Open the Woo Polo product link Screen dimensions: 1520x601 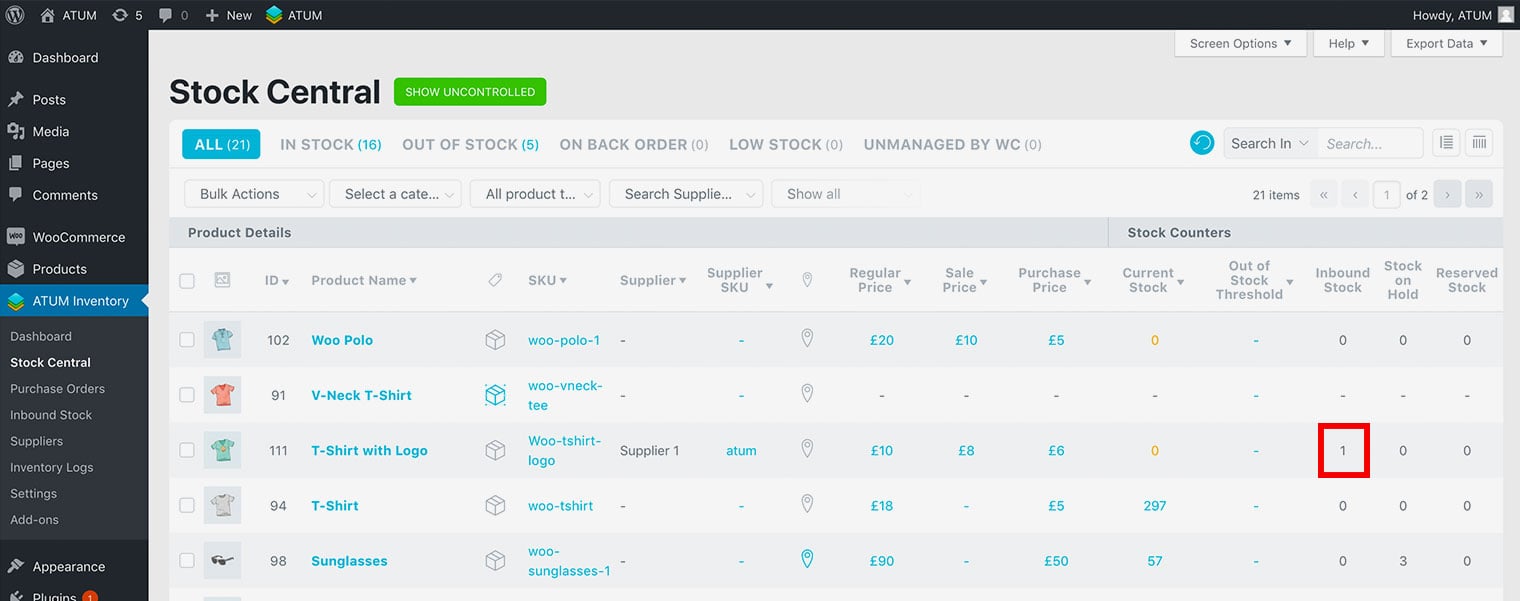pos(342,340)
